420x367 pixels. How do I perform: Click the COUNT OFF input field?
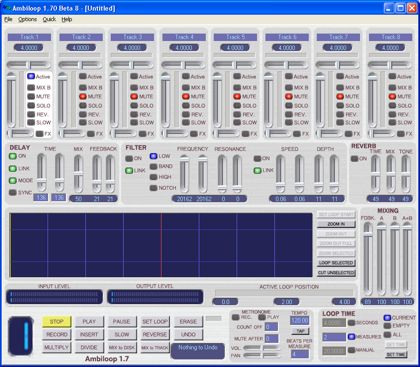tap(271, 327)
